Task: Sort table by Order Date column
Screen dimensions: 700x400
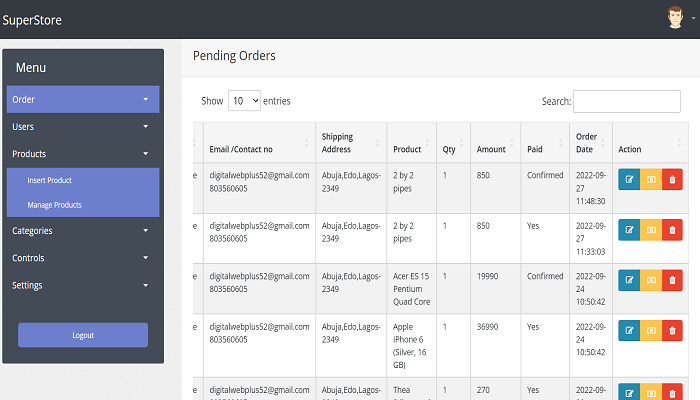Action: point(590,143)
